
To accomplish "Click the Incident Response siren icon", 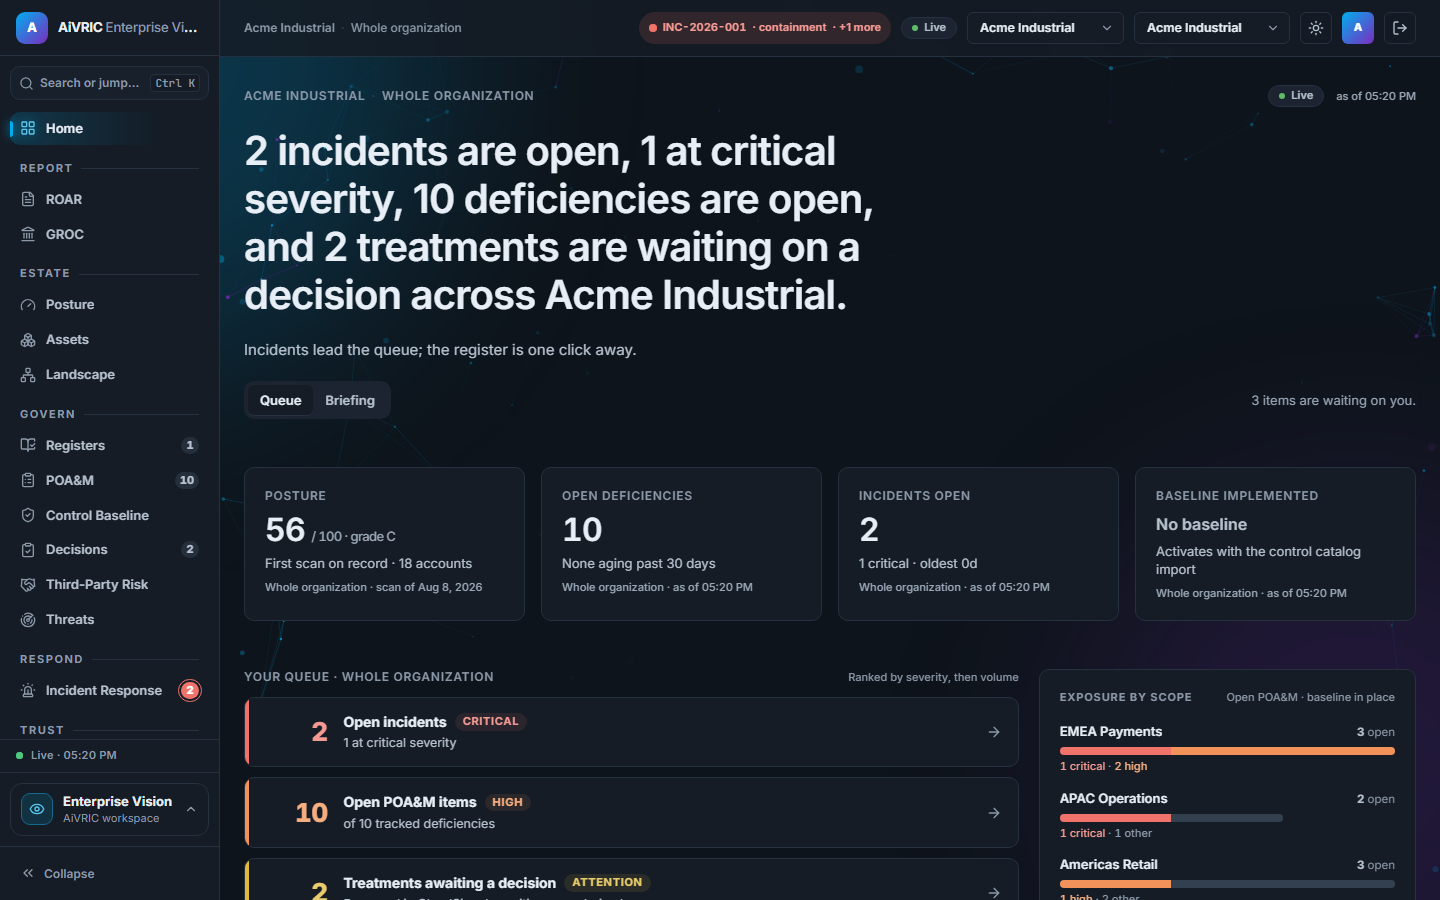I will 28,690.
